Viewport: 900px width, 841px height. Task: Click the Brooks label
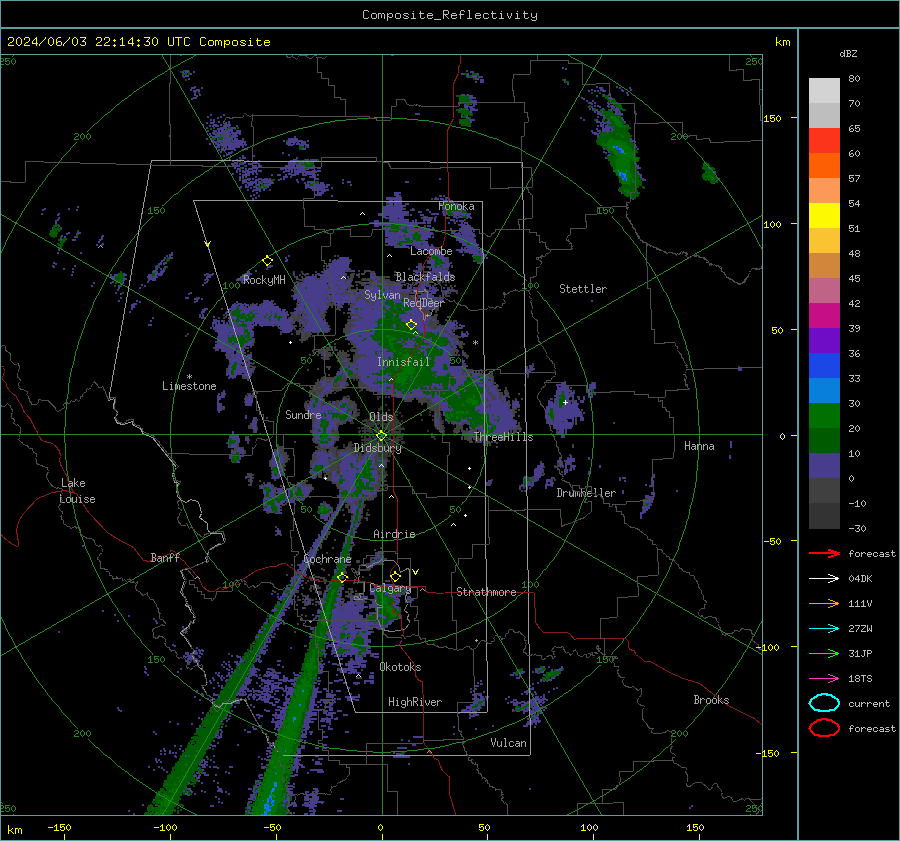[x=711, y=700]
